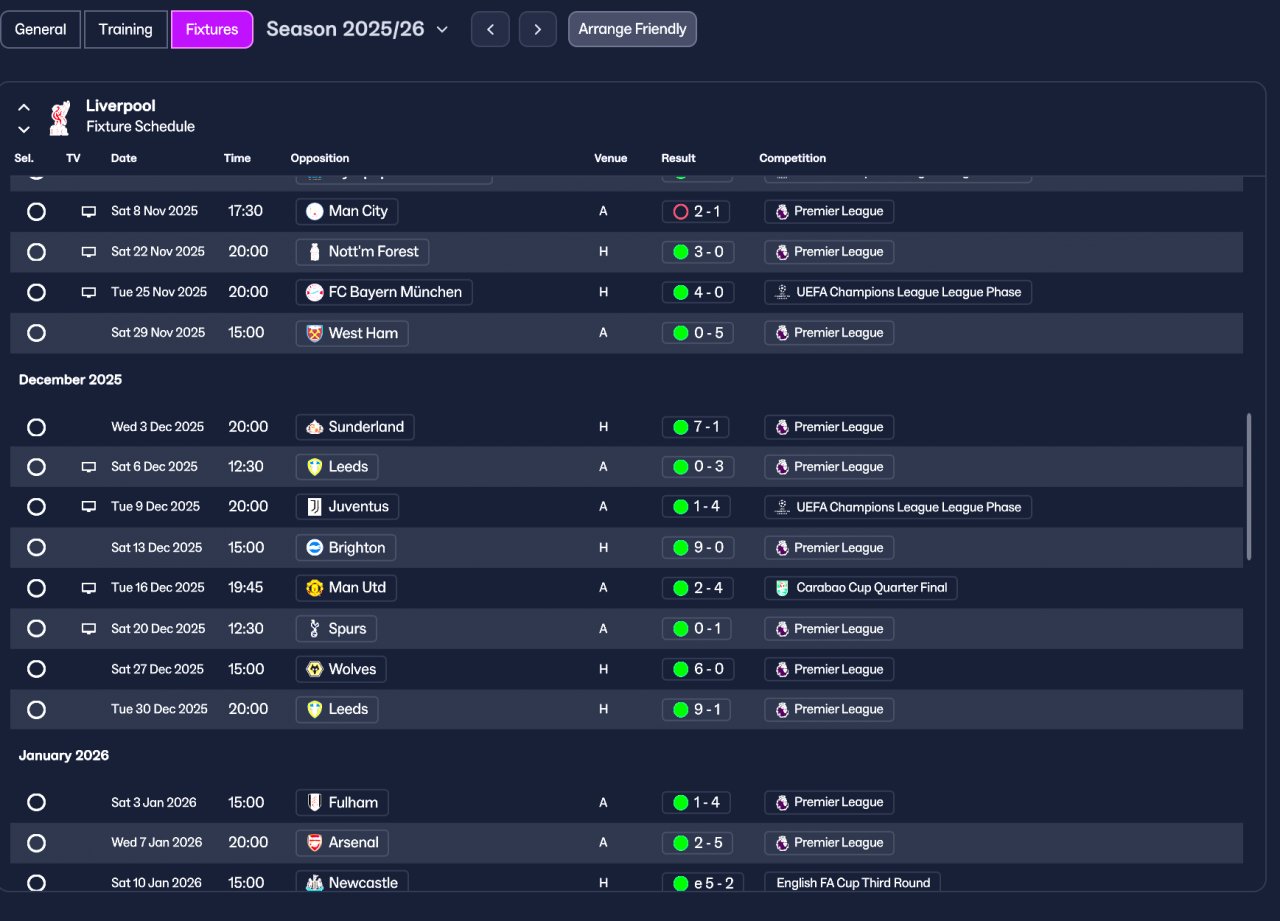Click the down chevron beside Liverpool crest
This screenshot has height=921, width=1280.
(x=24, y=129)
